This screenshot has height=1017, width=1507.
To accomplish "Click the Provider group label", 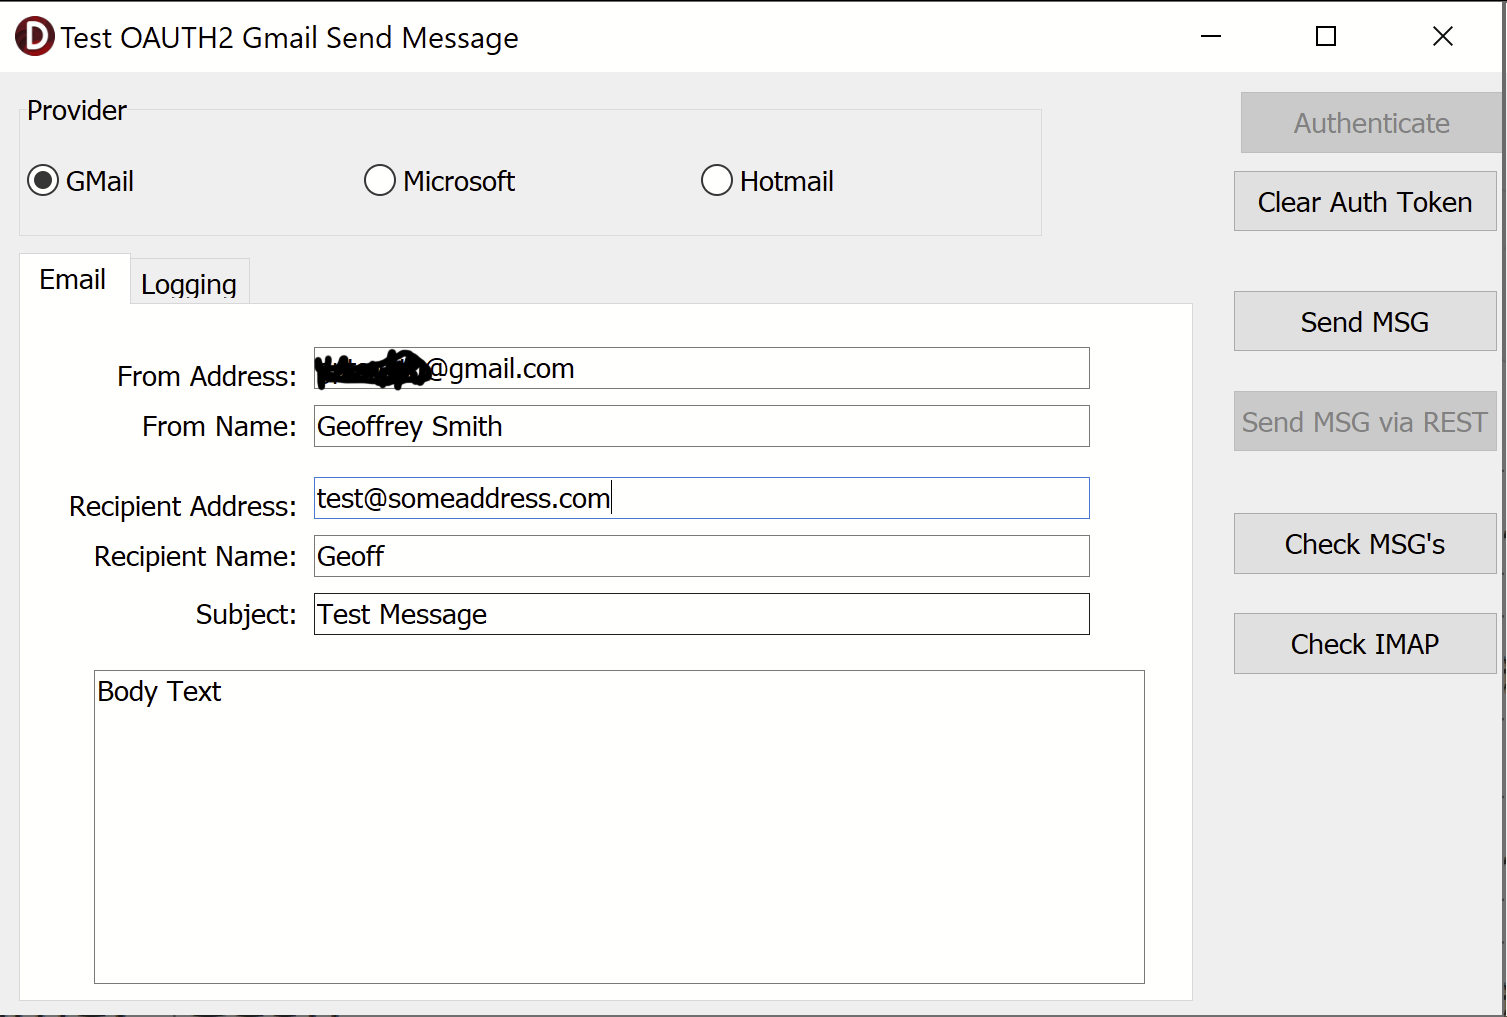I will [77, 110].
